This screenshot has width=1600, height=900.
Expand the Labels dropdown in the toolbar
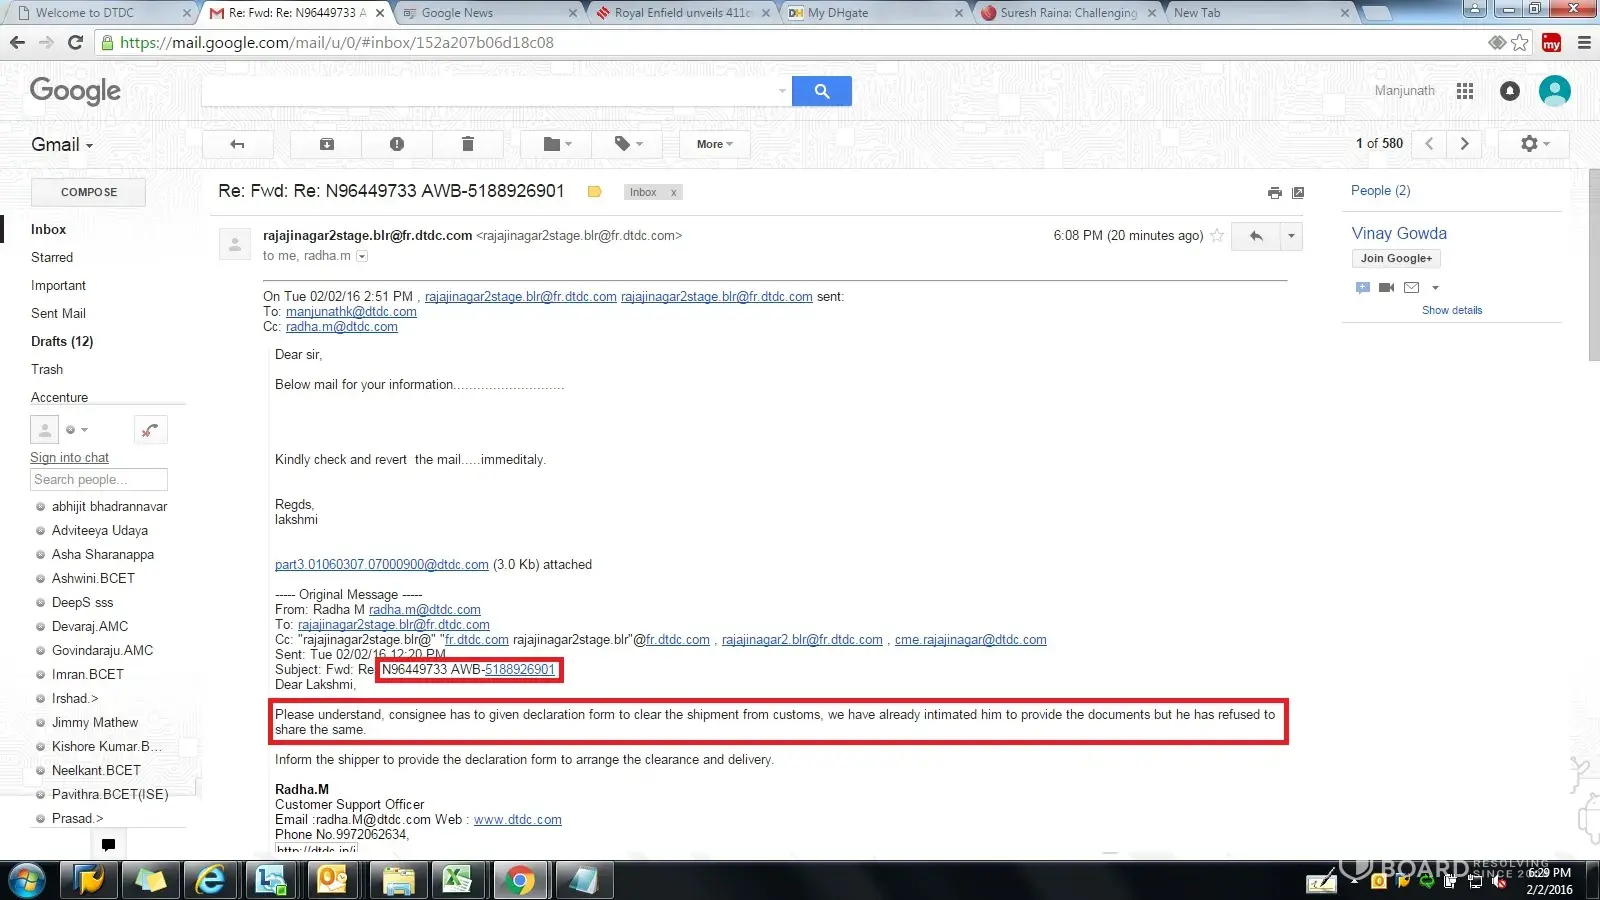tap(628, 144)
